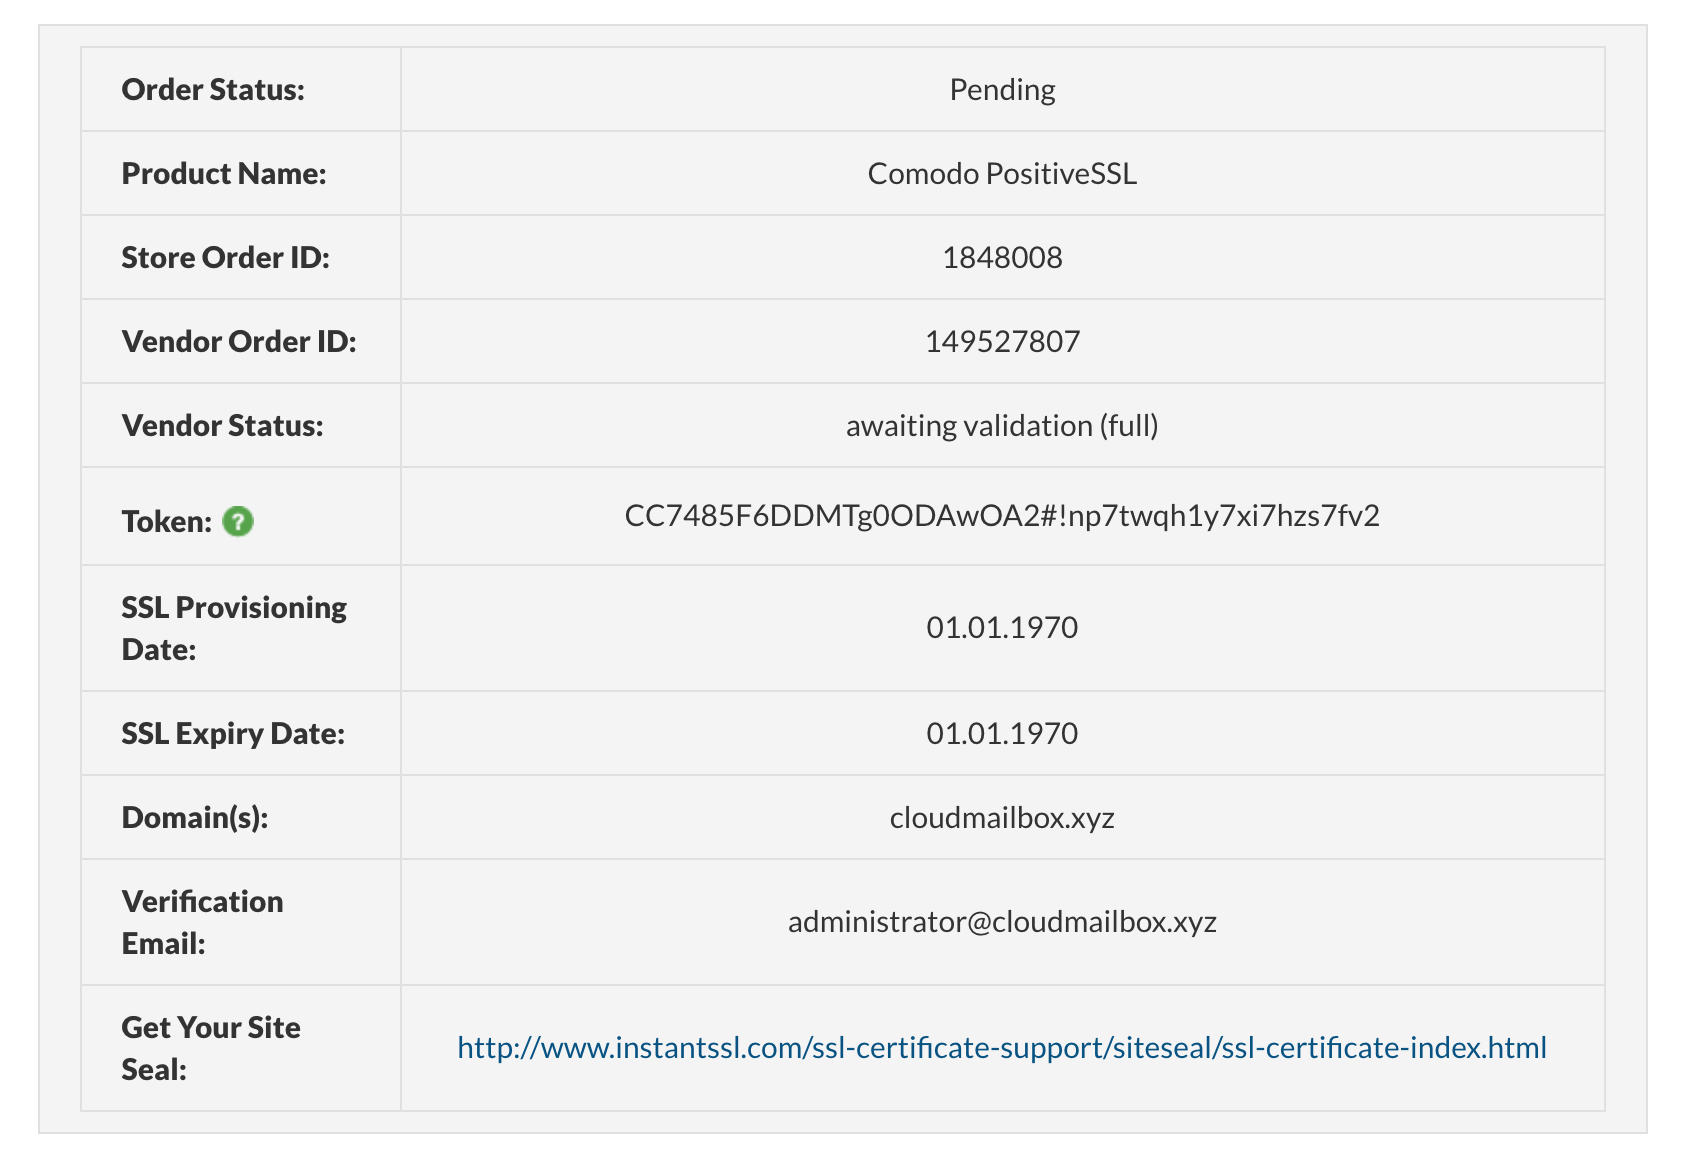Click the Product Name label
Viewport: 1686px width, 1160px height.
tap(224, 174)
